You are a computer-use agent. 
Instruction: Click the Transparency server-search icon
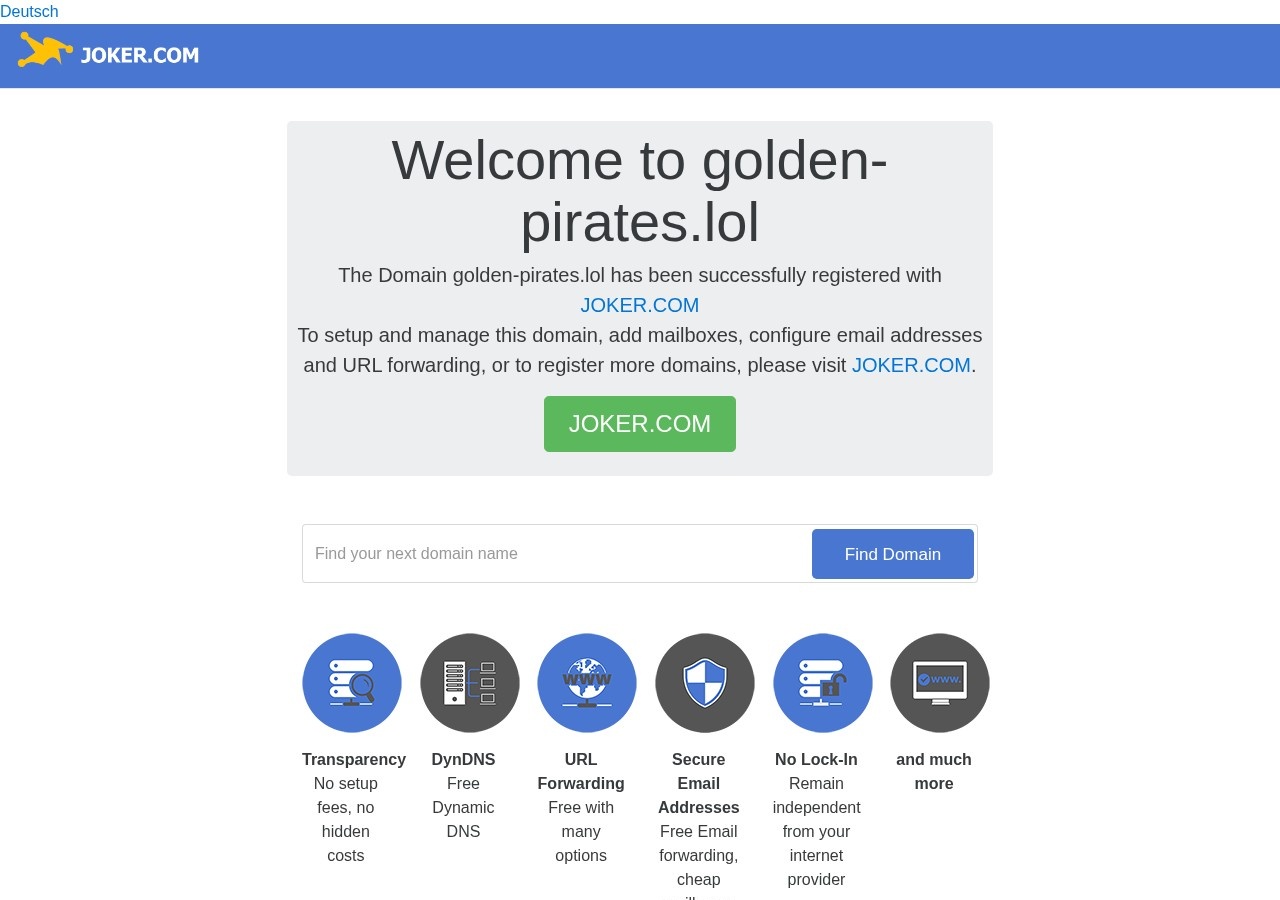tap(352, 683)
